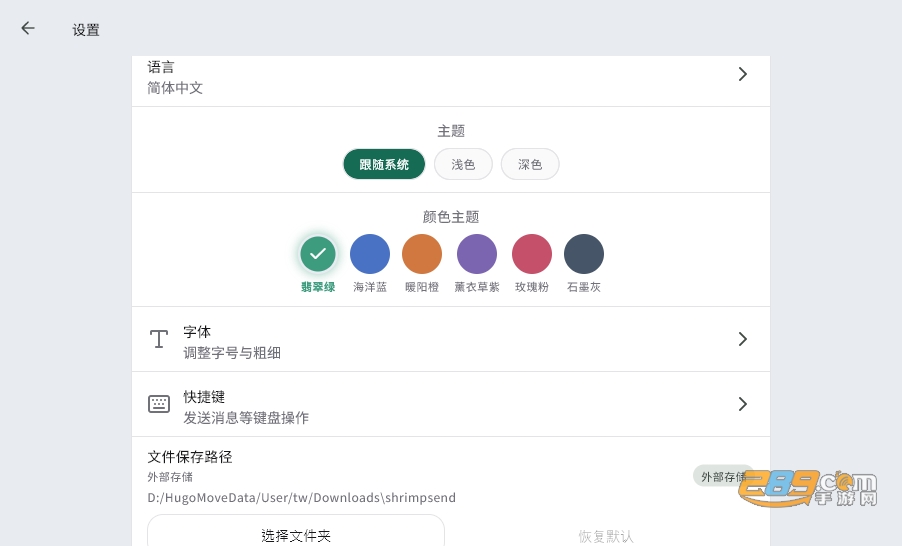This screenshot has width=902, height=546.
Task: Click the 恢复默认 restore default button
Action: [606, 536]
